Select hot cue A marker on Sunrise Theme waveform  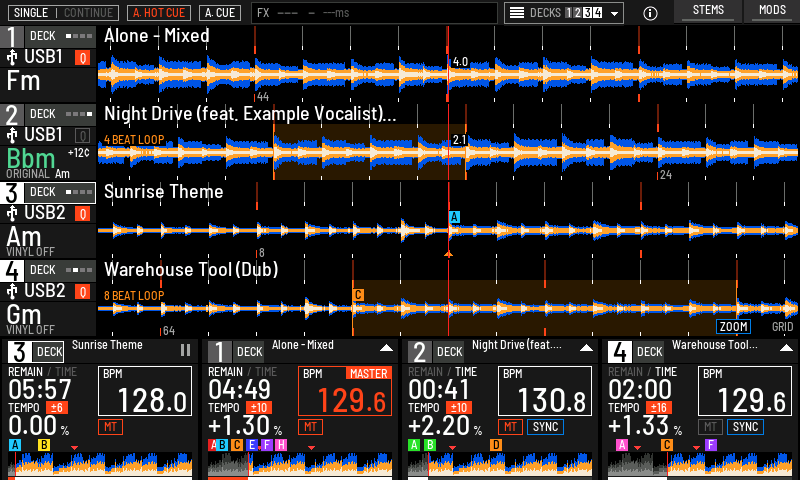click(x=454, y=217)
